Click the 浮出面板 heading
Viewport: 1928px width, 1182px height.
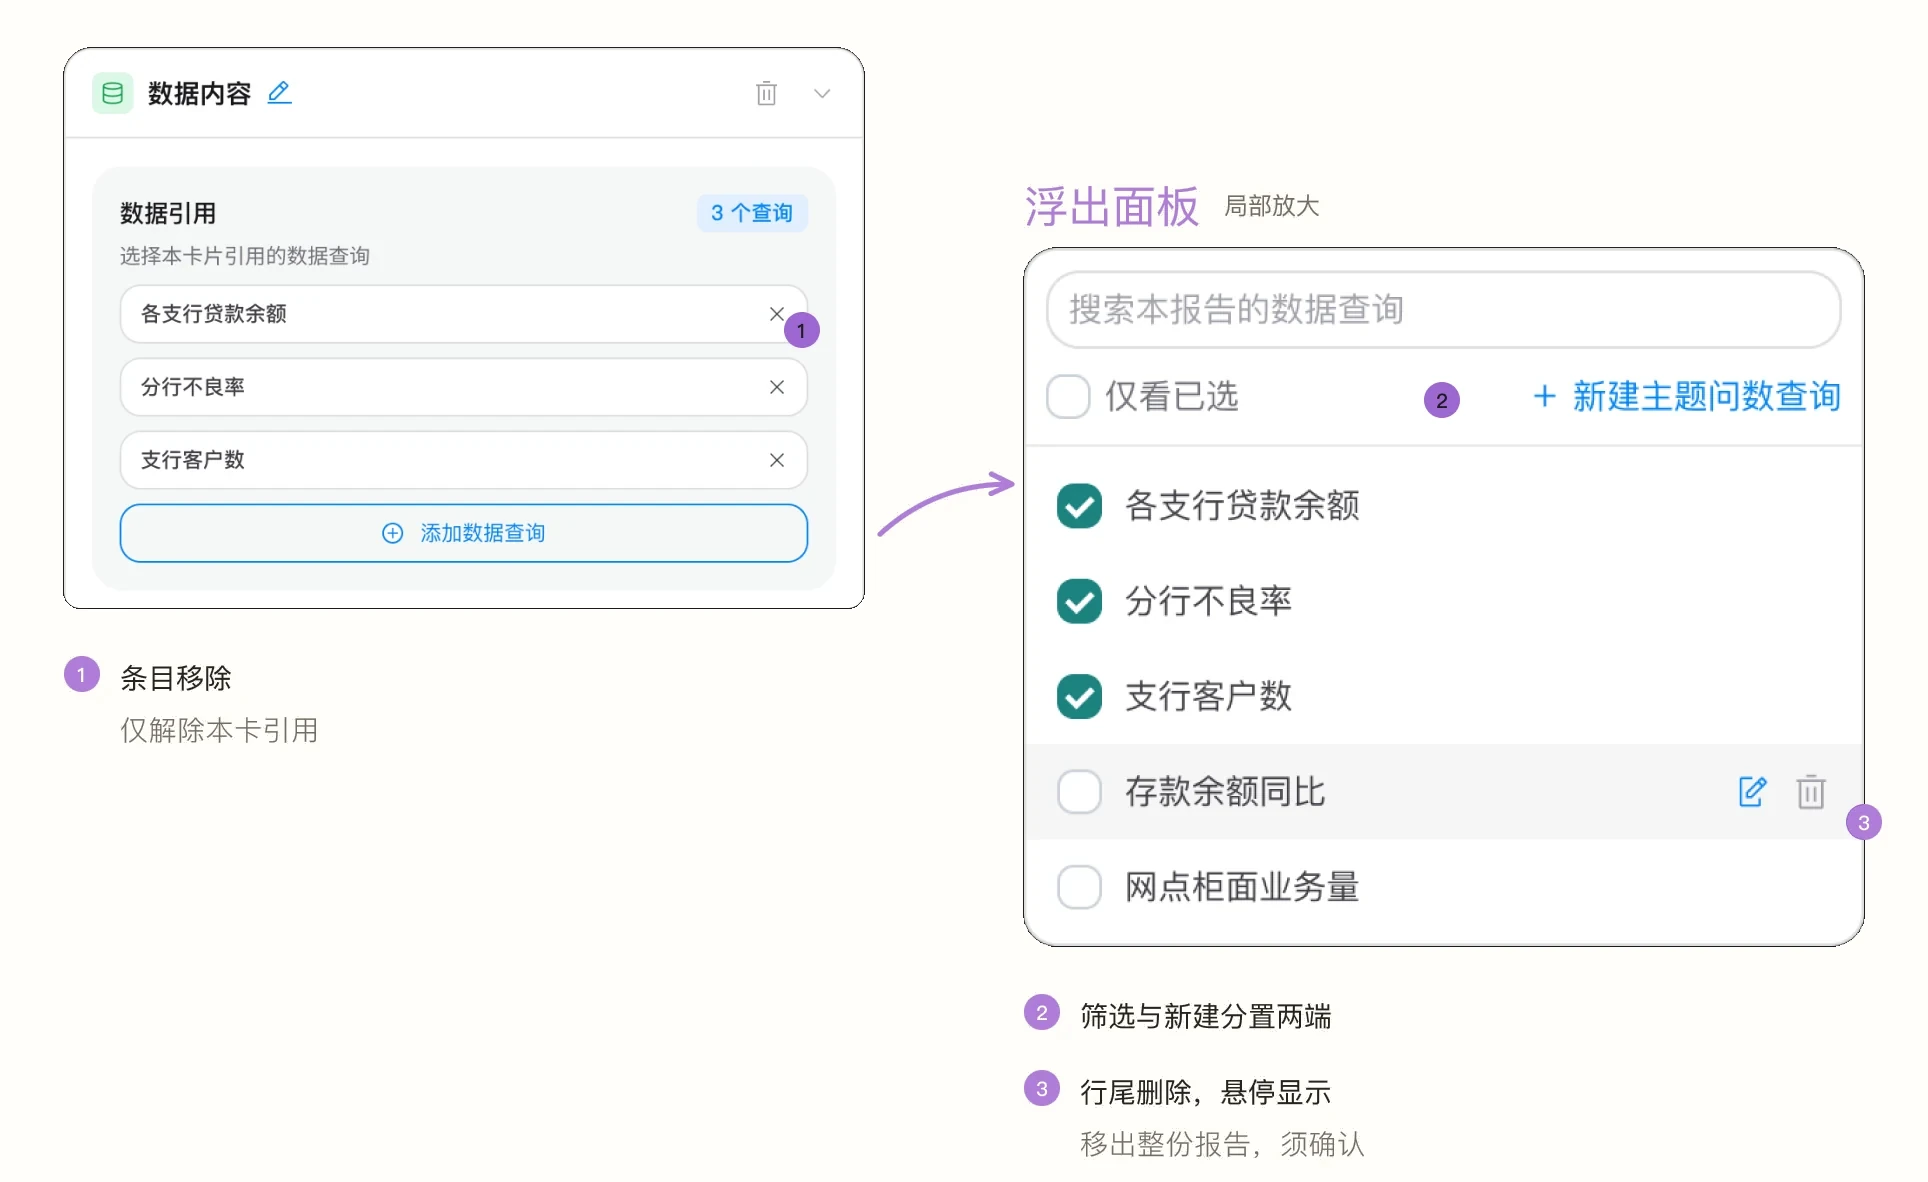tap(1112, 207)
